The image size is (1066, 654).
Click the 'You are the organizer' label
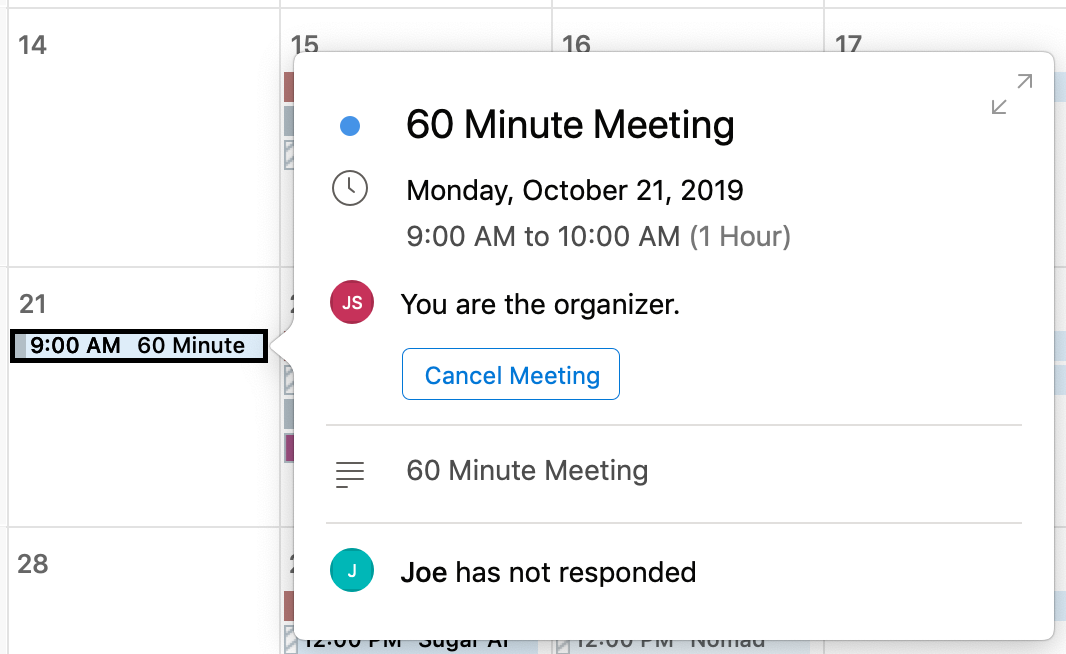(538, 304)
